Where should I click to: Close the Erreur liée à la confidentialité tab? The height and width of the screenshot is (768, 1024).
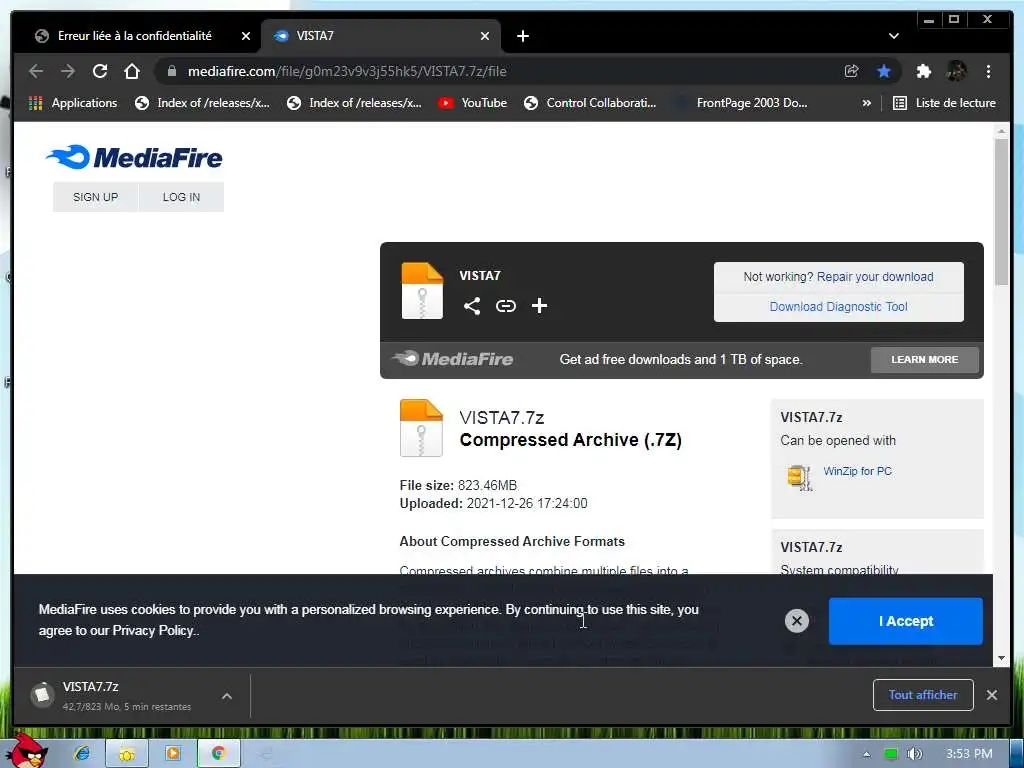coord(246,36)
